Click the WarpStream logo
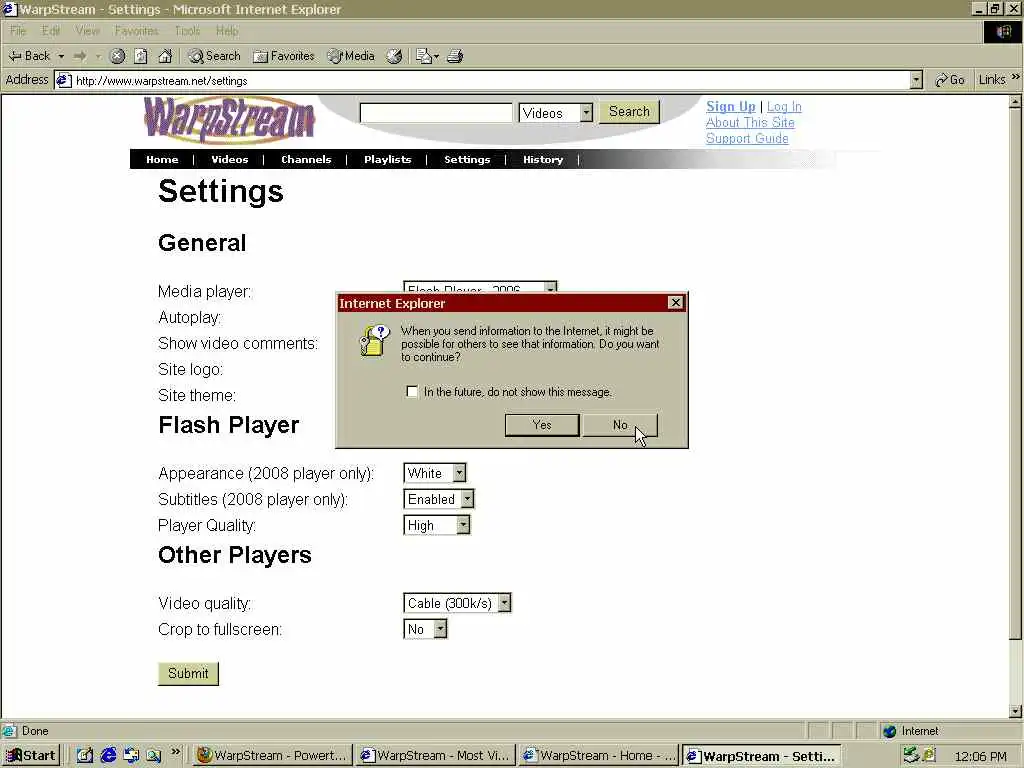 (x=229, y=120)
